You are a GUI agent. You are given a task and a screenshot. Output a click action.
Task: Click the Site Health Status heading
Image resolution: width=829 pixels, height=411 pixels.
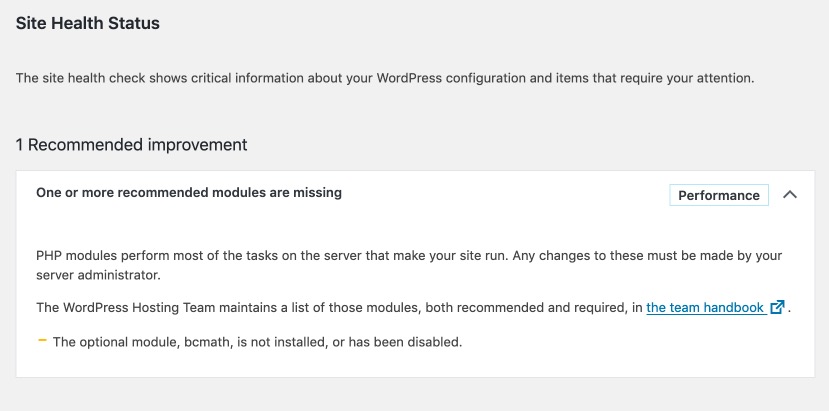[x=87, y=23]
